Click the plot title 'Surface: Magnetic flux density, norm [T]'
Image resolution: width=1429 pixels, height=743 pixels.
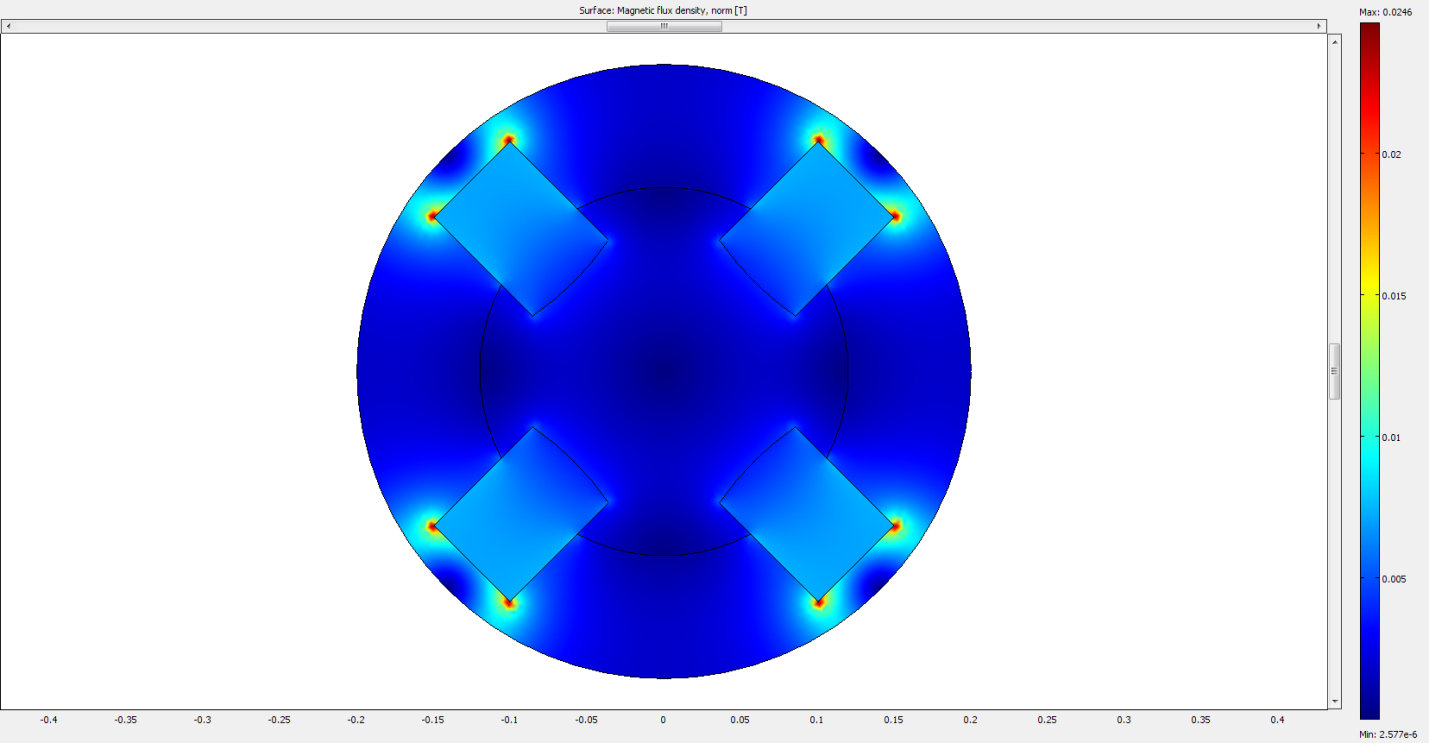pos(663,10)
